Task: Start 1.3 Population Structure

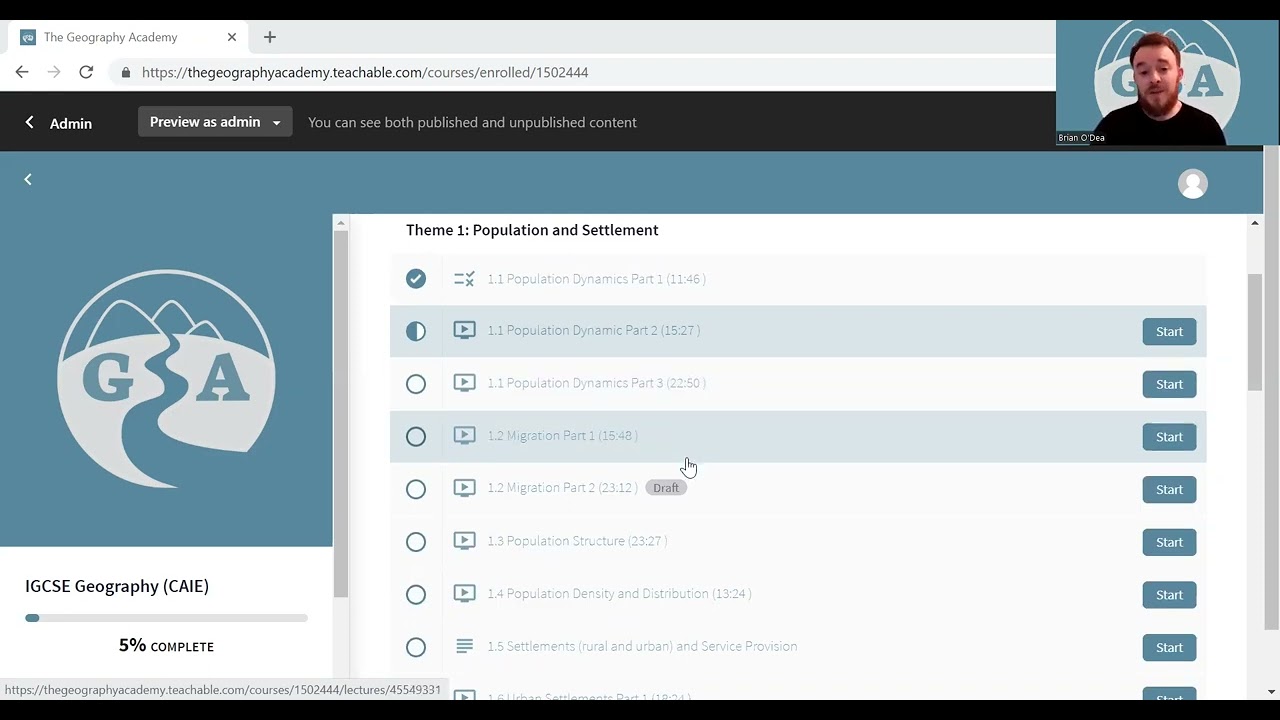Action: coord(1169,542)
